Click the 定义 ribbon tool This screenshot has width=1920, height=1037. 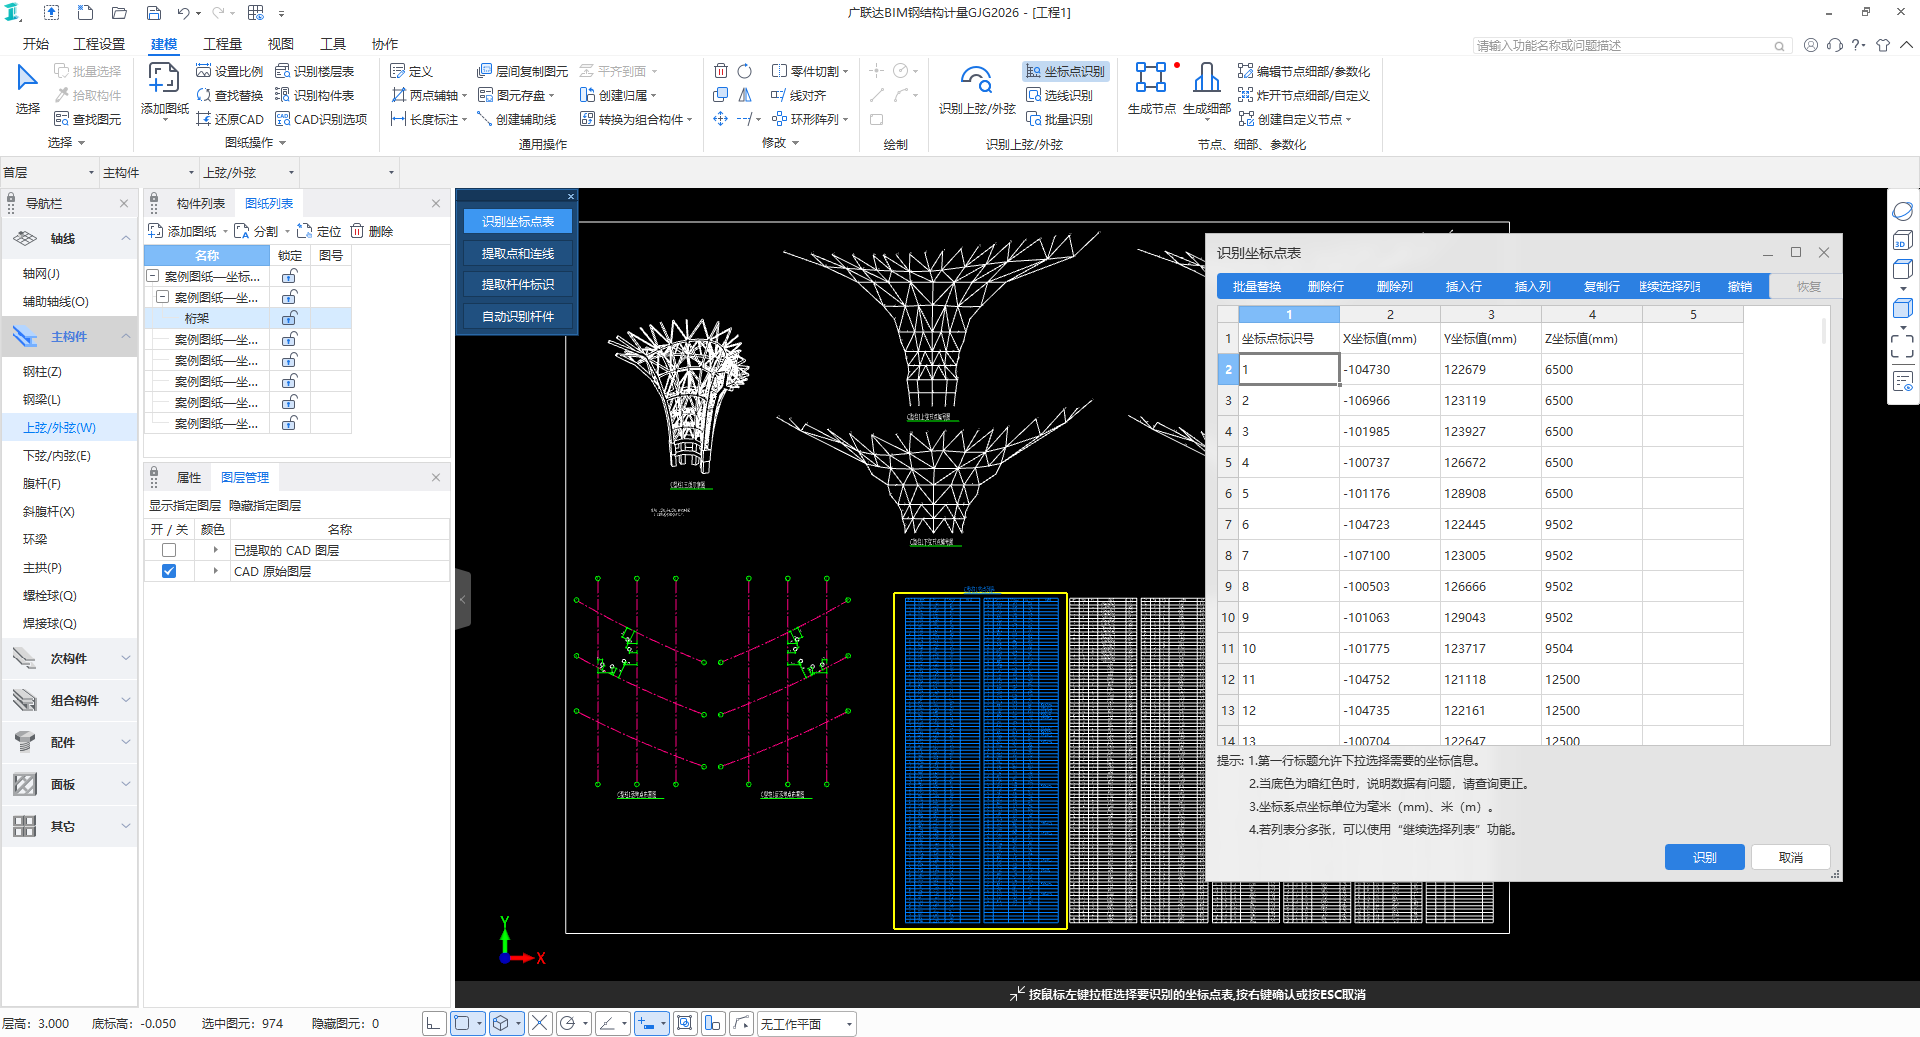point(411,71)
